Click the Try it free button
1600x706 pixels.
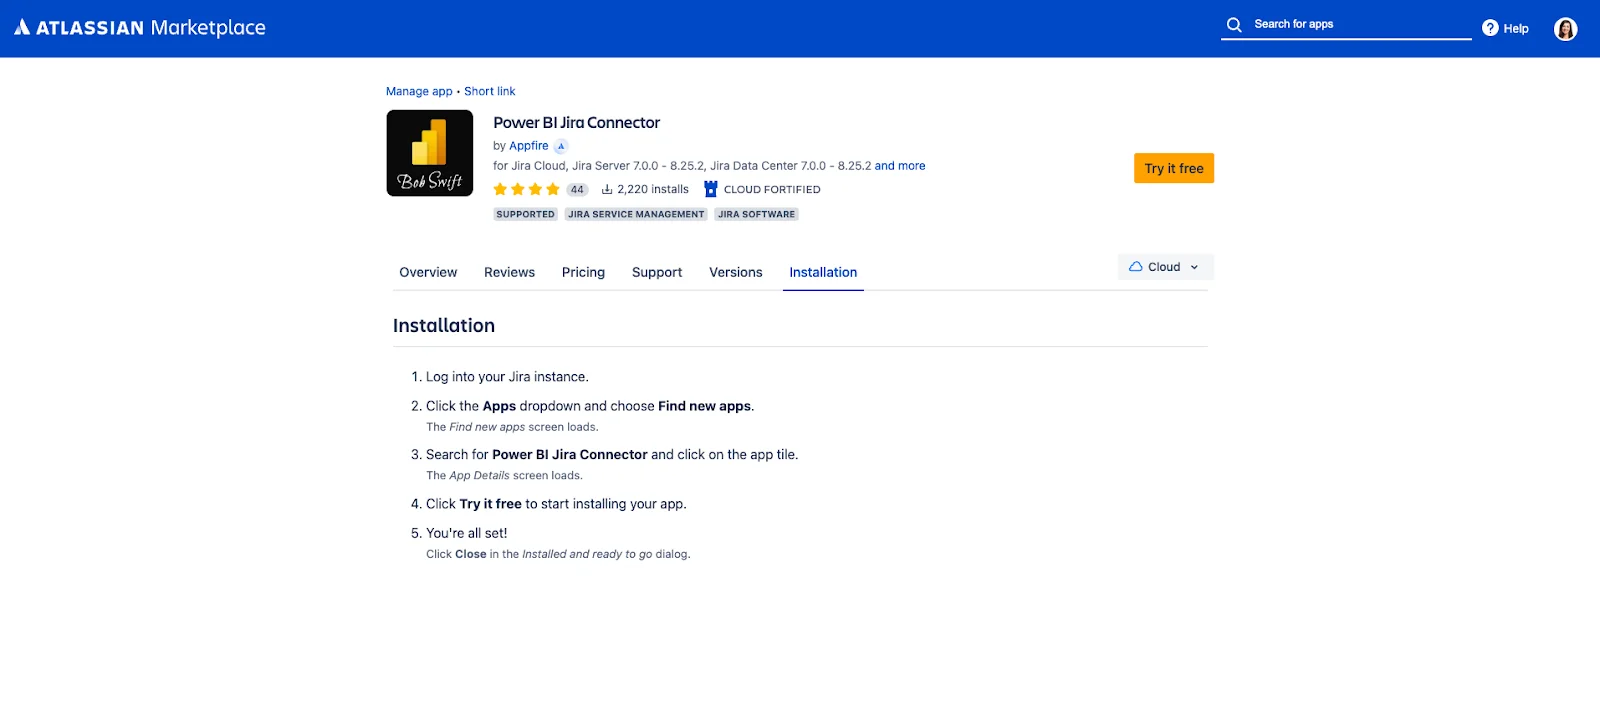coord(1174,168)
